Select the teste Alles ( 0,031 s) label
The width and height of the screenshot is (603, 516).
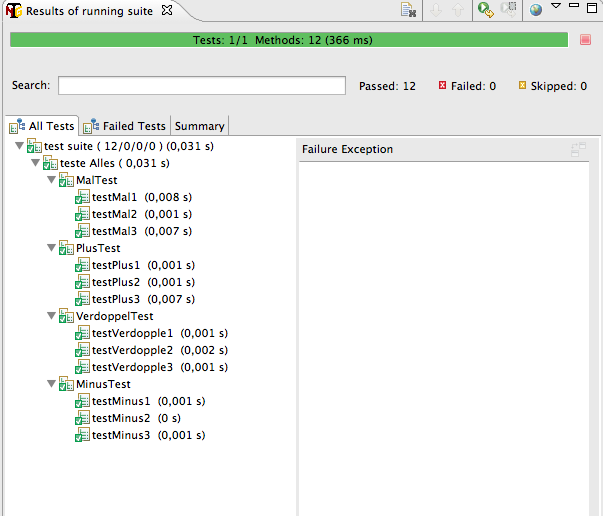[115, 163]
